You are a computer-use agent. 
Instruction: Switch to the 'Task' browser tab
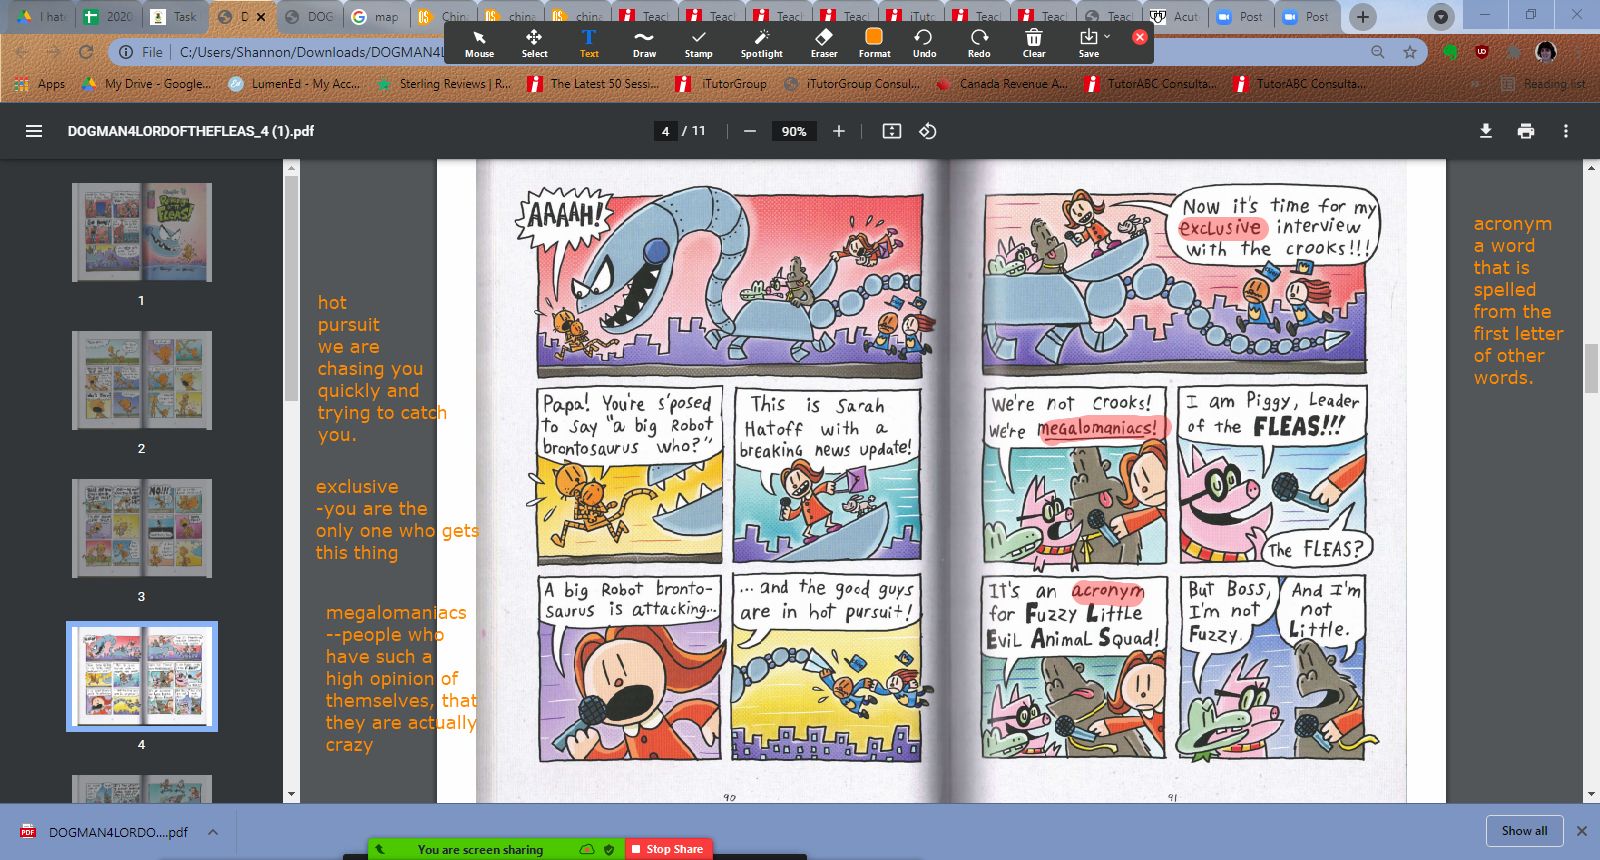point(174,17)
